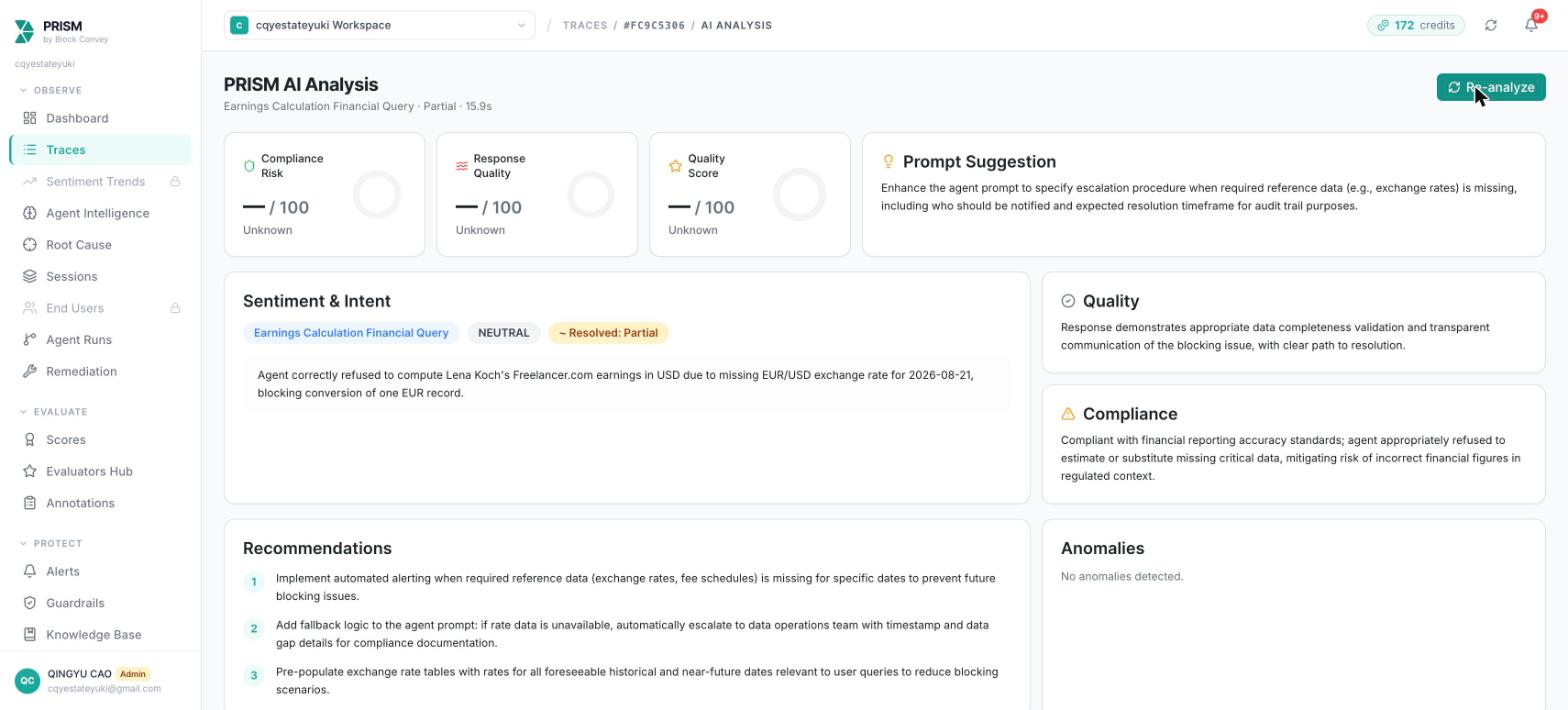Click the Resolved: Partial status badge

pos(608,333)
